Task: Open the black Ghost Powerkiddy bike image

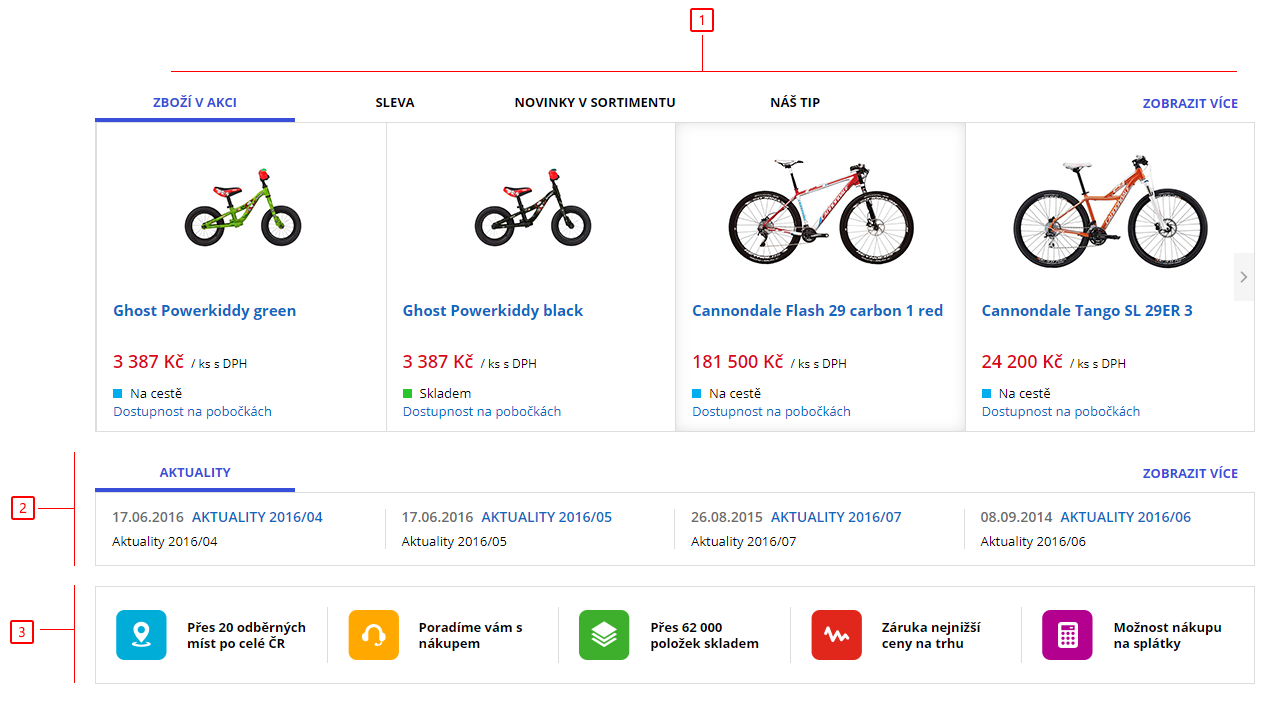Action: coord(533,208)
